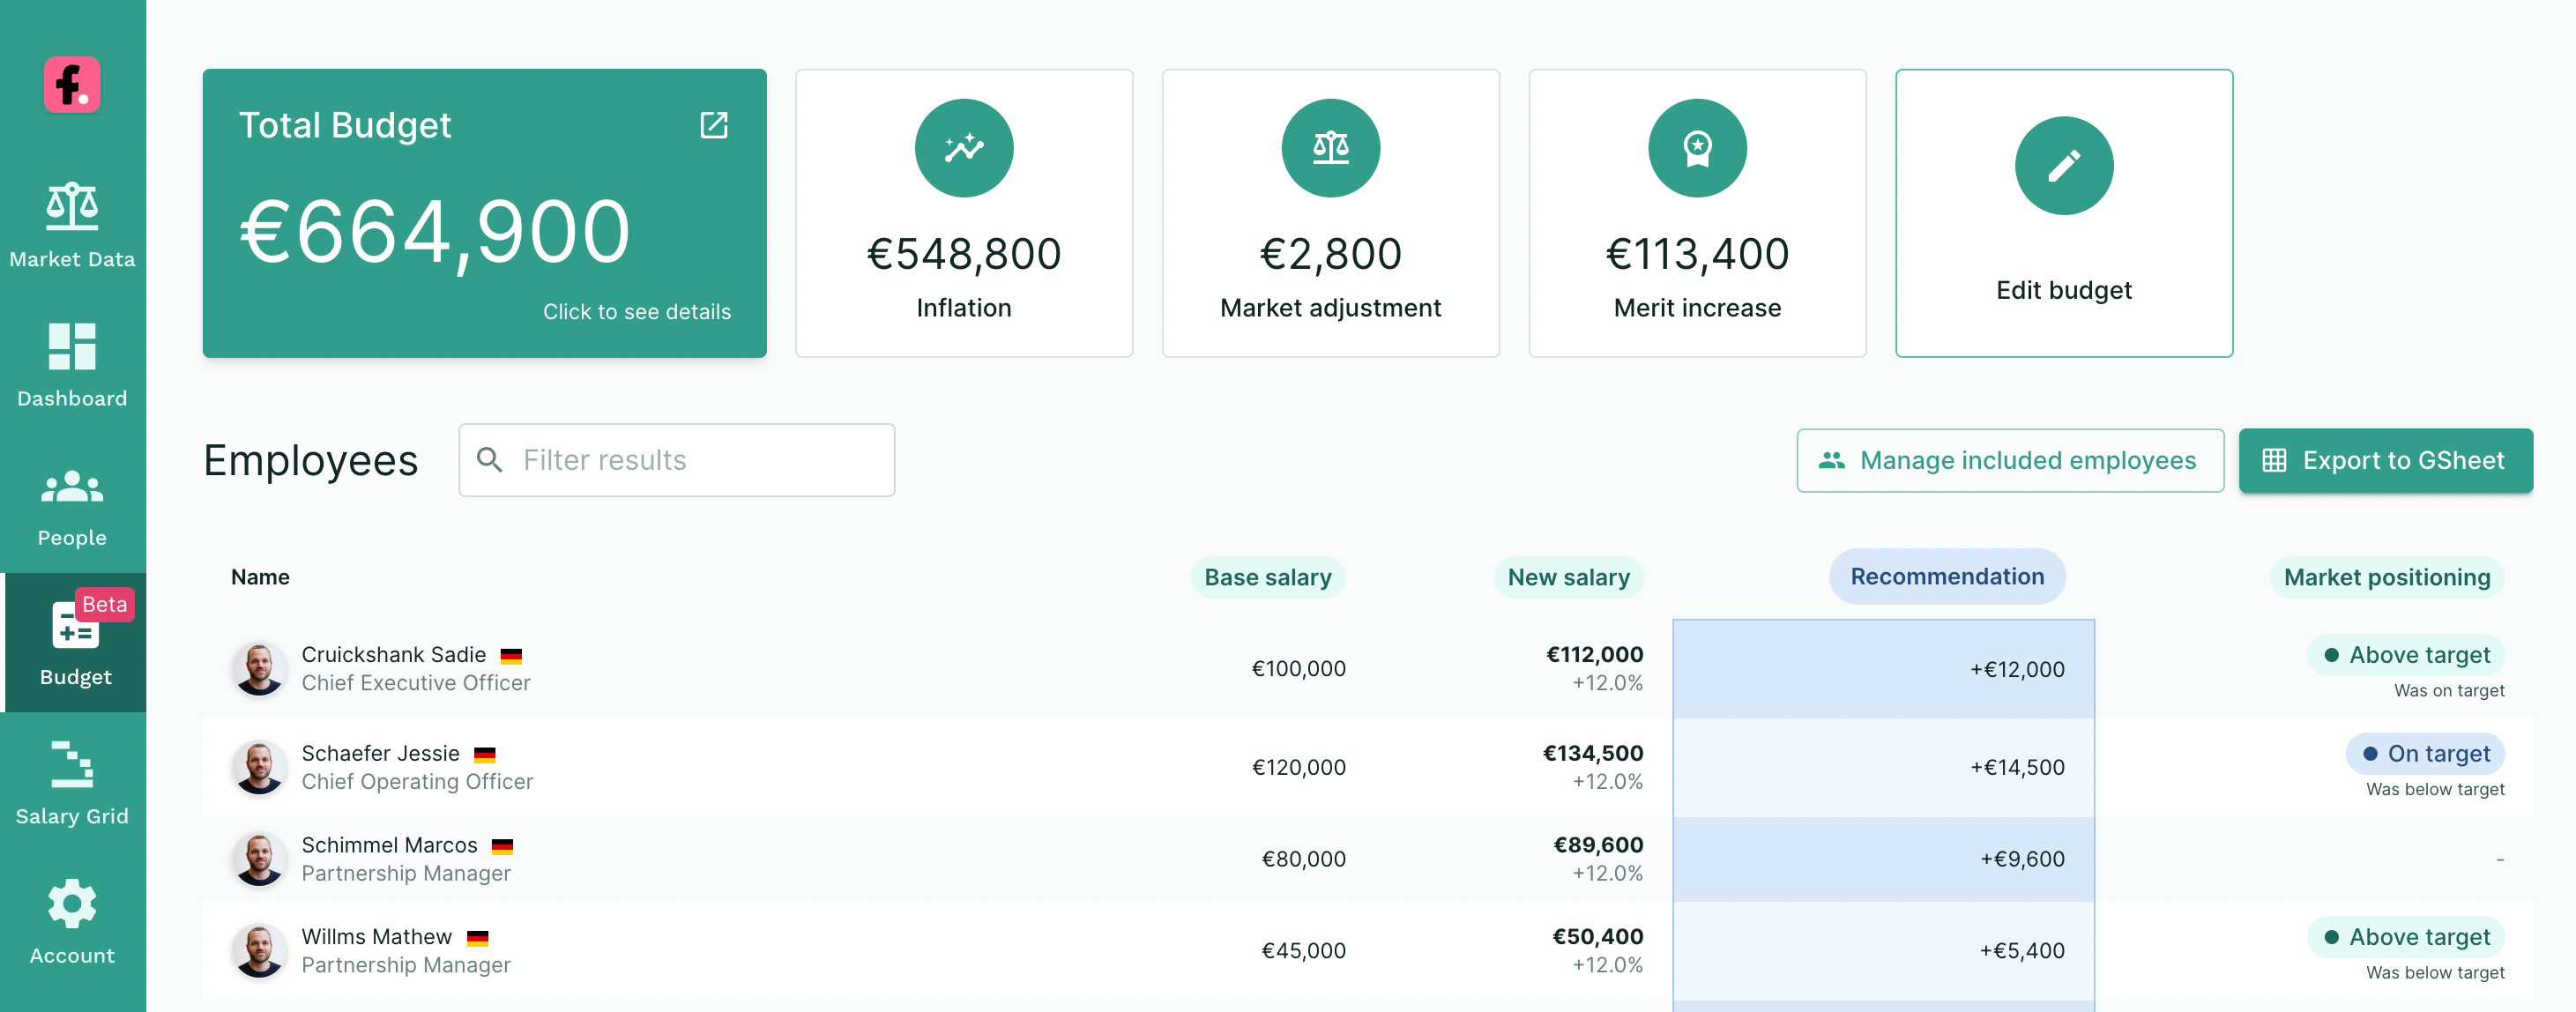The width and height of the screenshot is (2576, 1012).
Task: Select the New salary column header
Action: pyautogui.click(x=1567, y=577)
